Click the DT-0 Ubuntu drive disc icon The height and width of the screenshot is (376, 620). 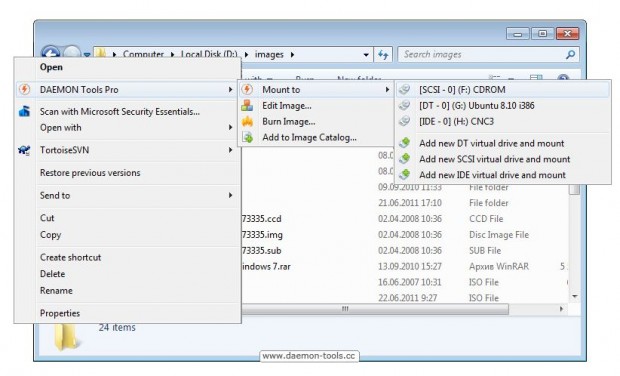404,105
